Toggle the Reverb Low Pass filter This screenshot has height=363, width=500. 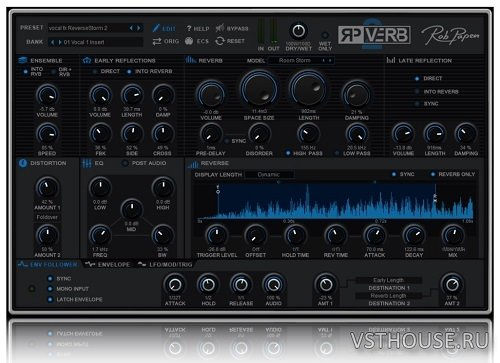(x=337, y=153)
